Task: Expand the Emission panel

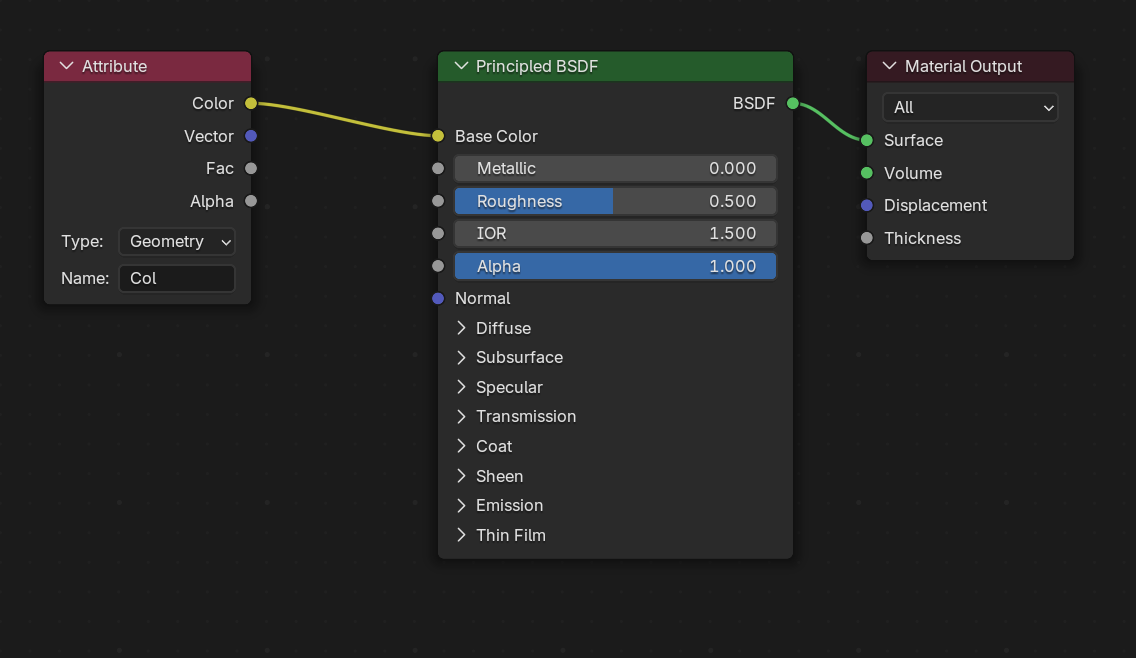Action: 461,505
